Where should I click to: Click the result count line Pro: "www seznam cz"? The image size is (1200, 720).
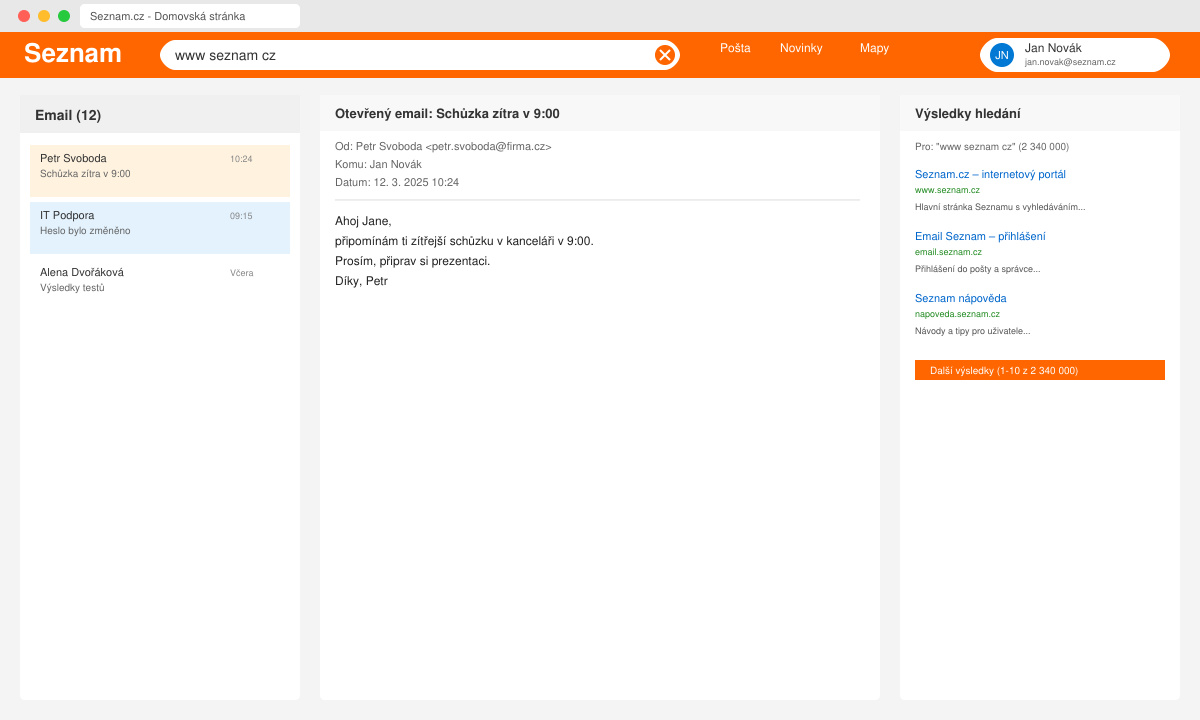(991, 146)
